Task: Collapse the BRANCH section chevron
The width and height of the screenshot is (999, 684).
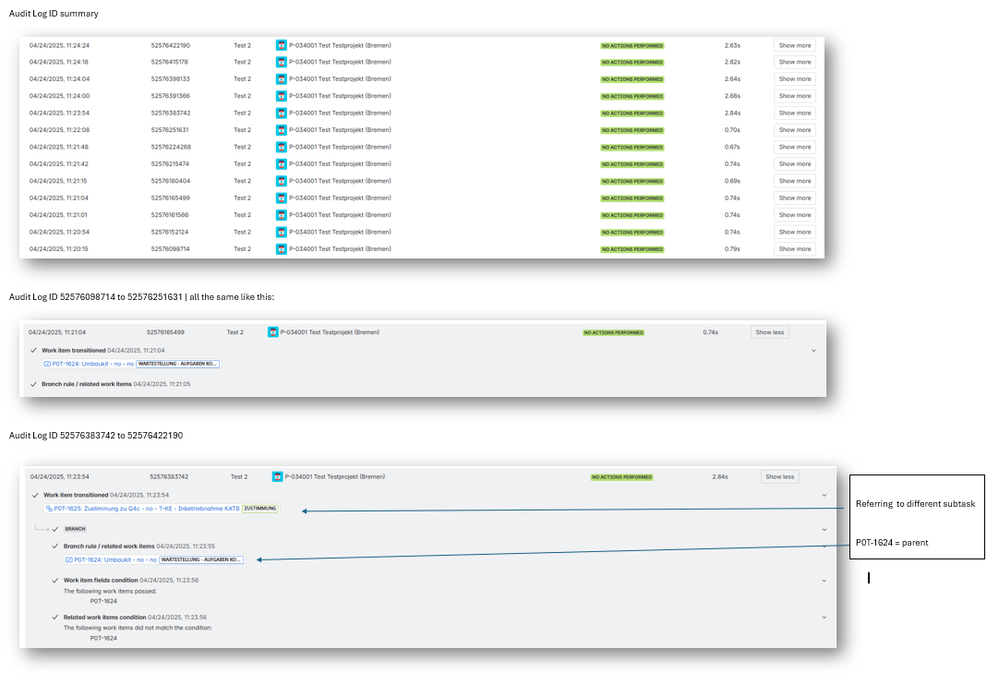Action: tap(824, 529)
